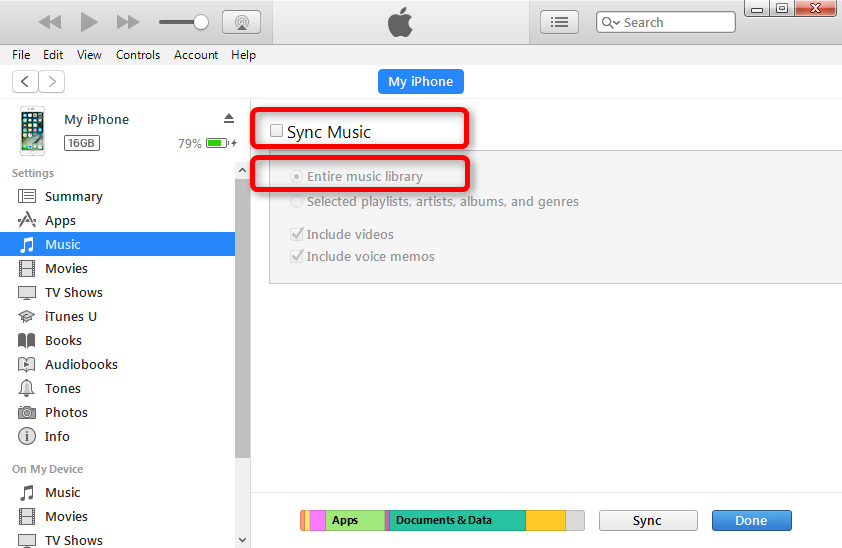Open the Controls menu
The height and width of the screenshot is (548, 842).
click(137, 55)
